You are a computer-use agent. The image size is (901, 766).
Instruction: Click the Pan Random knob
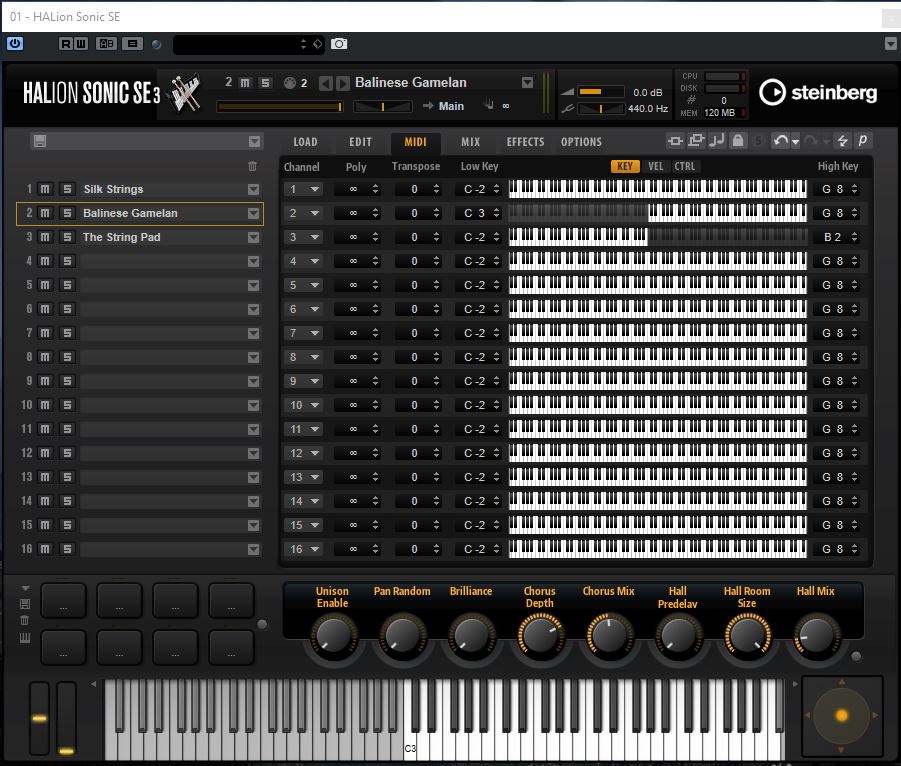click(x=402, y=636)
